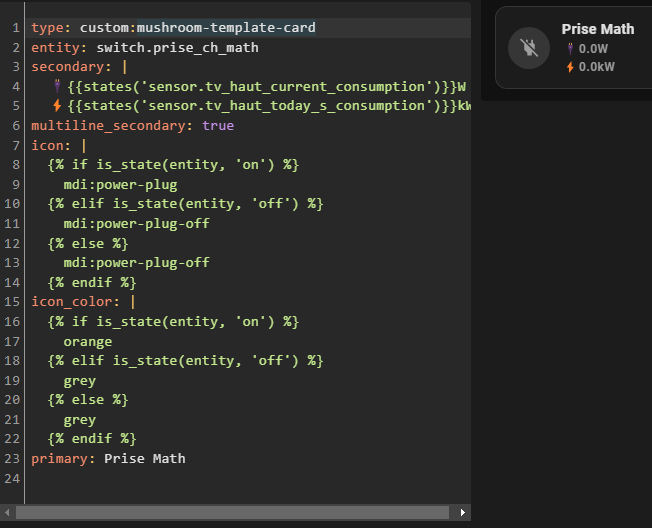Viewport: 652px width, 528px height.
Task: Click the orange lightning emoji in card preview
Action: tap(570, 67)
